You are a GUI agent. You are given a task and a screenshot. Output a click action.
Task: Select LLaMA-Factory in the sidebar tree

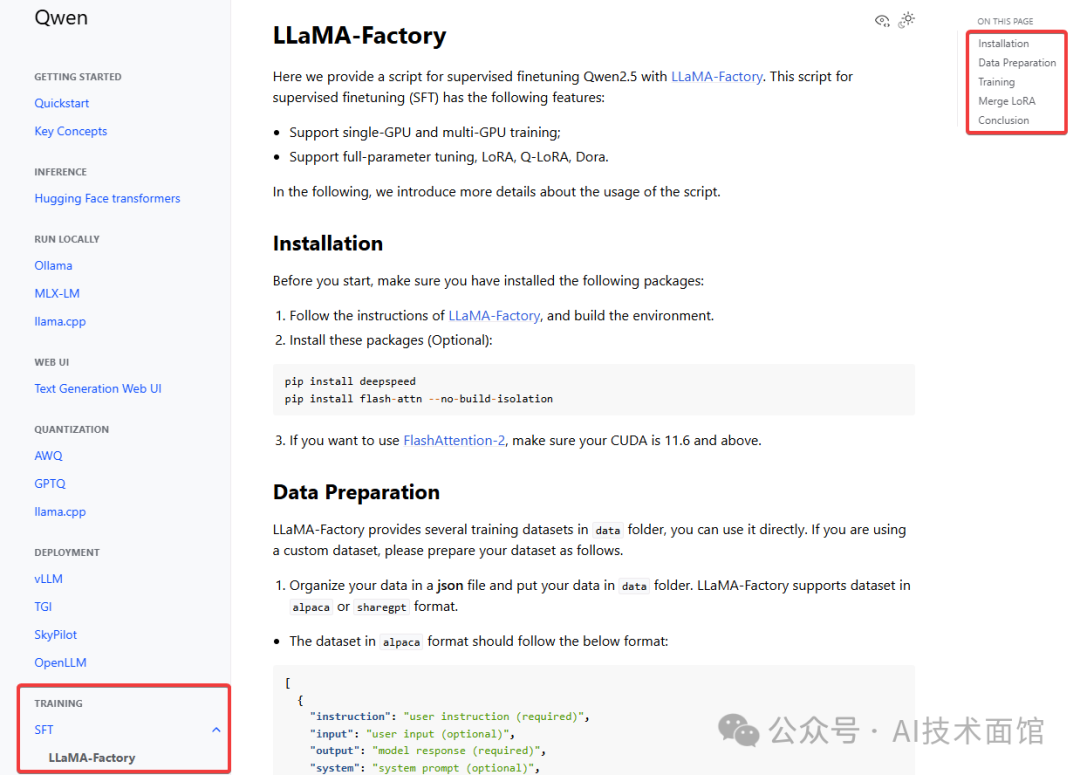(92, 758)
